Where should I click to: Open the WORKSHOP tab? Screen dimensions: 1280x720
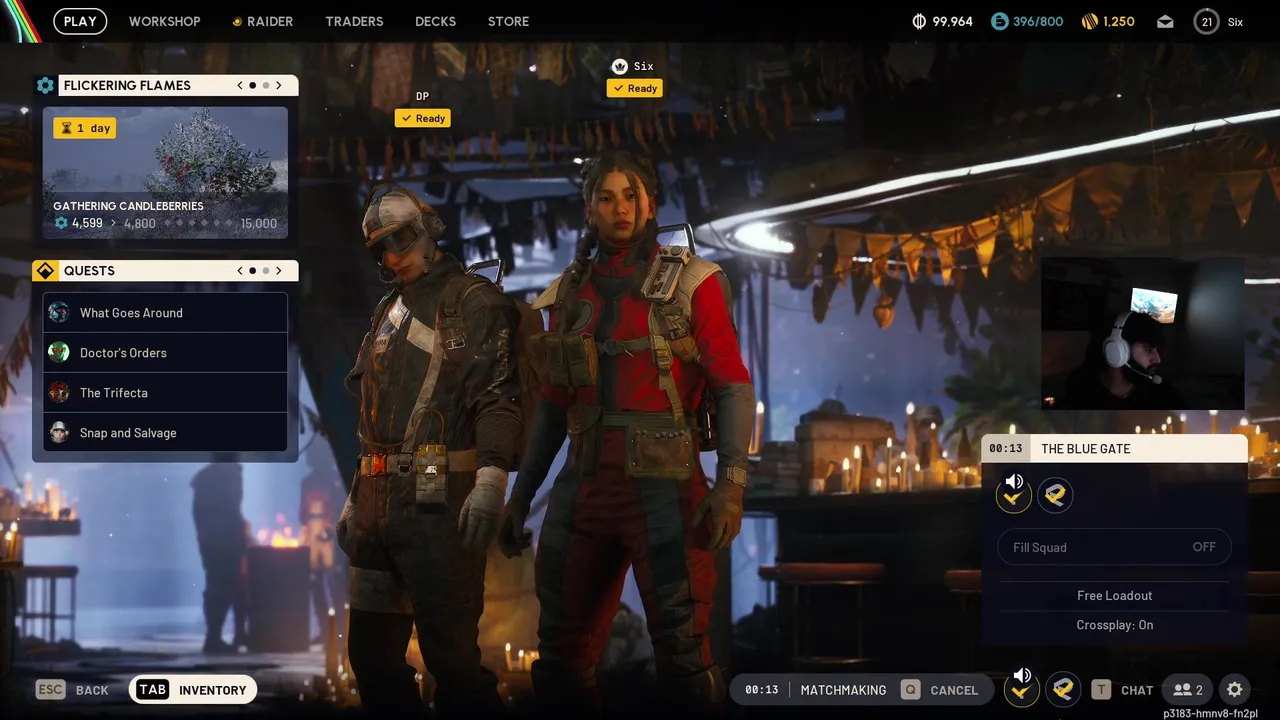click(x=164, y=21)
